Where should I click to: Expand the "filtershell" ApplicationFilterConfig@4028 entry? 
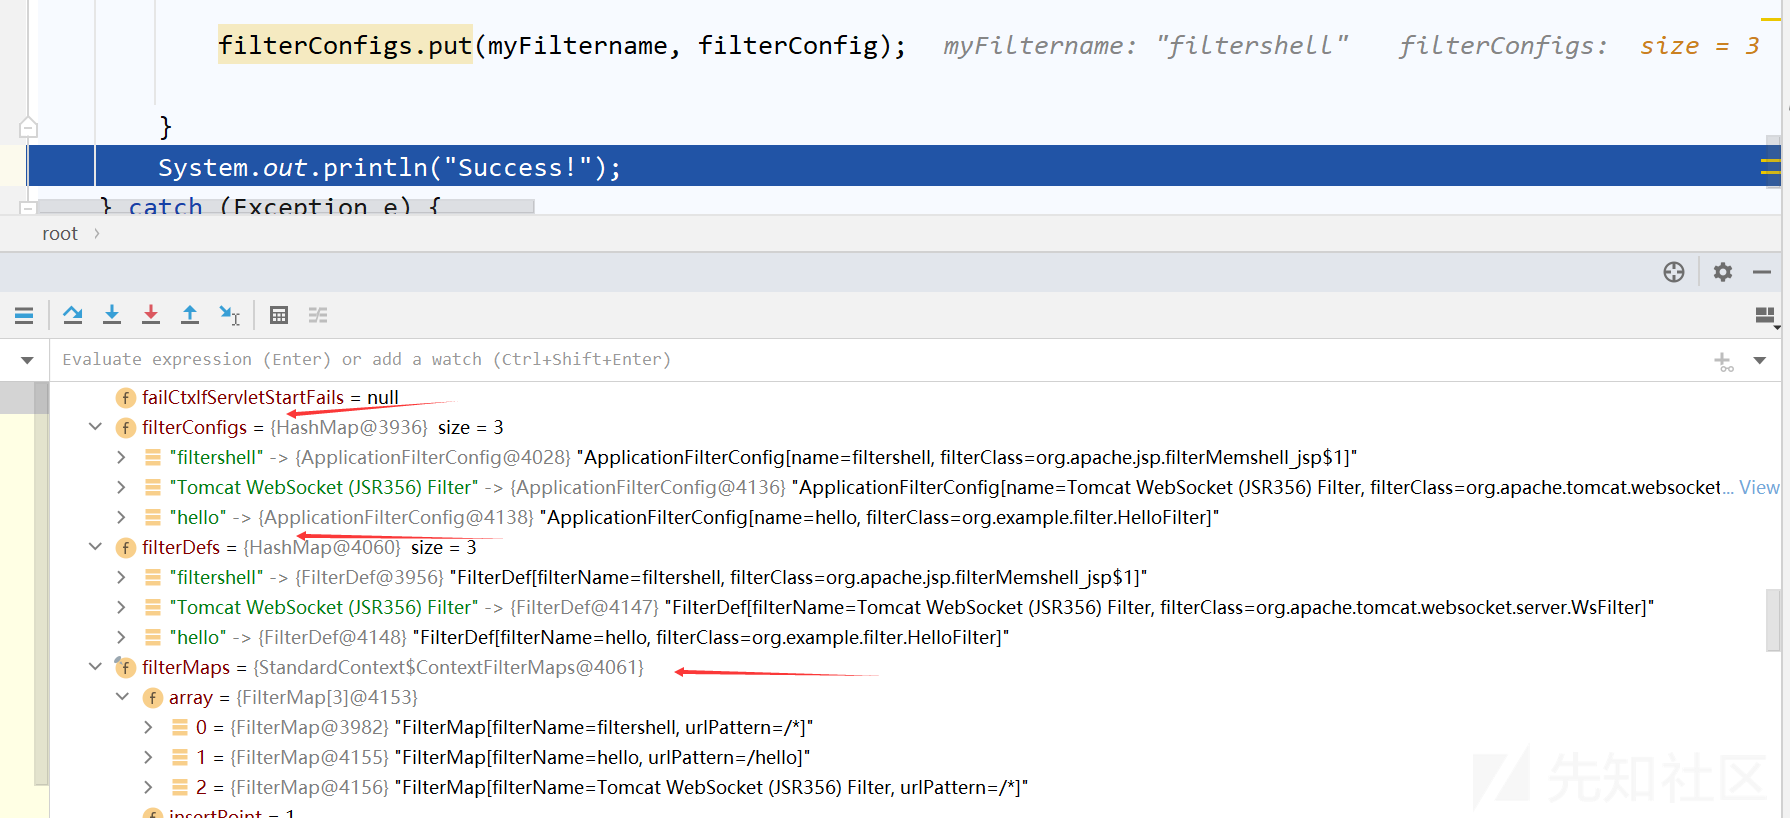coord(121,457)
